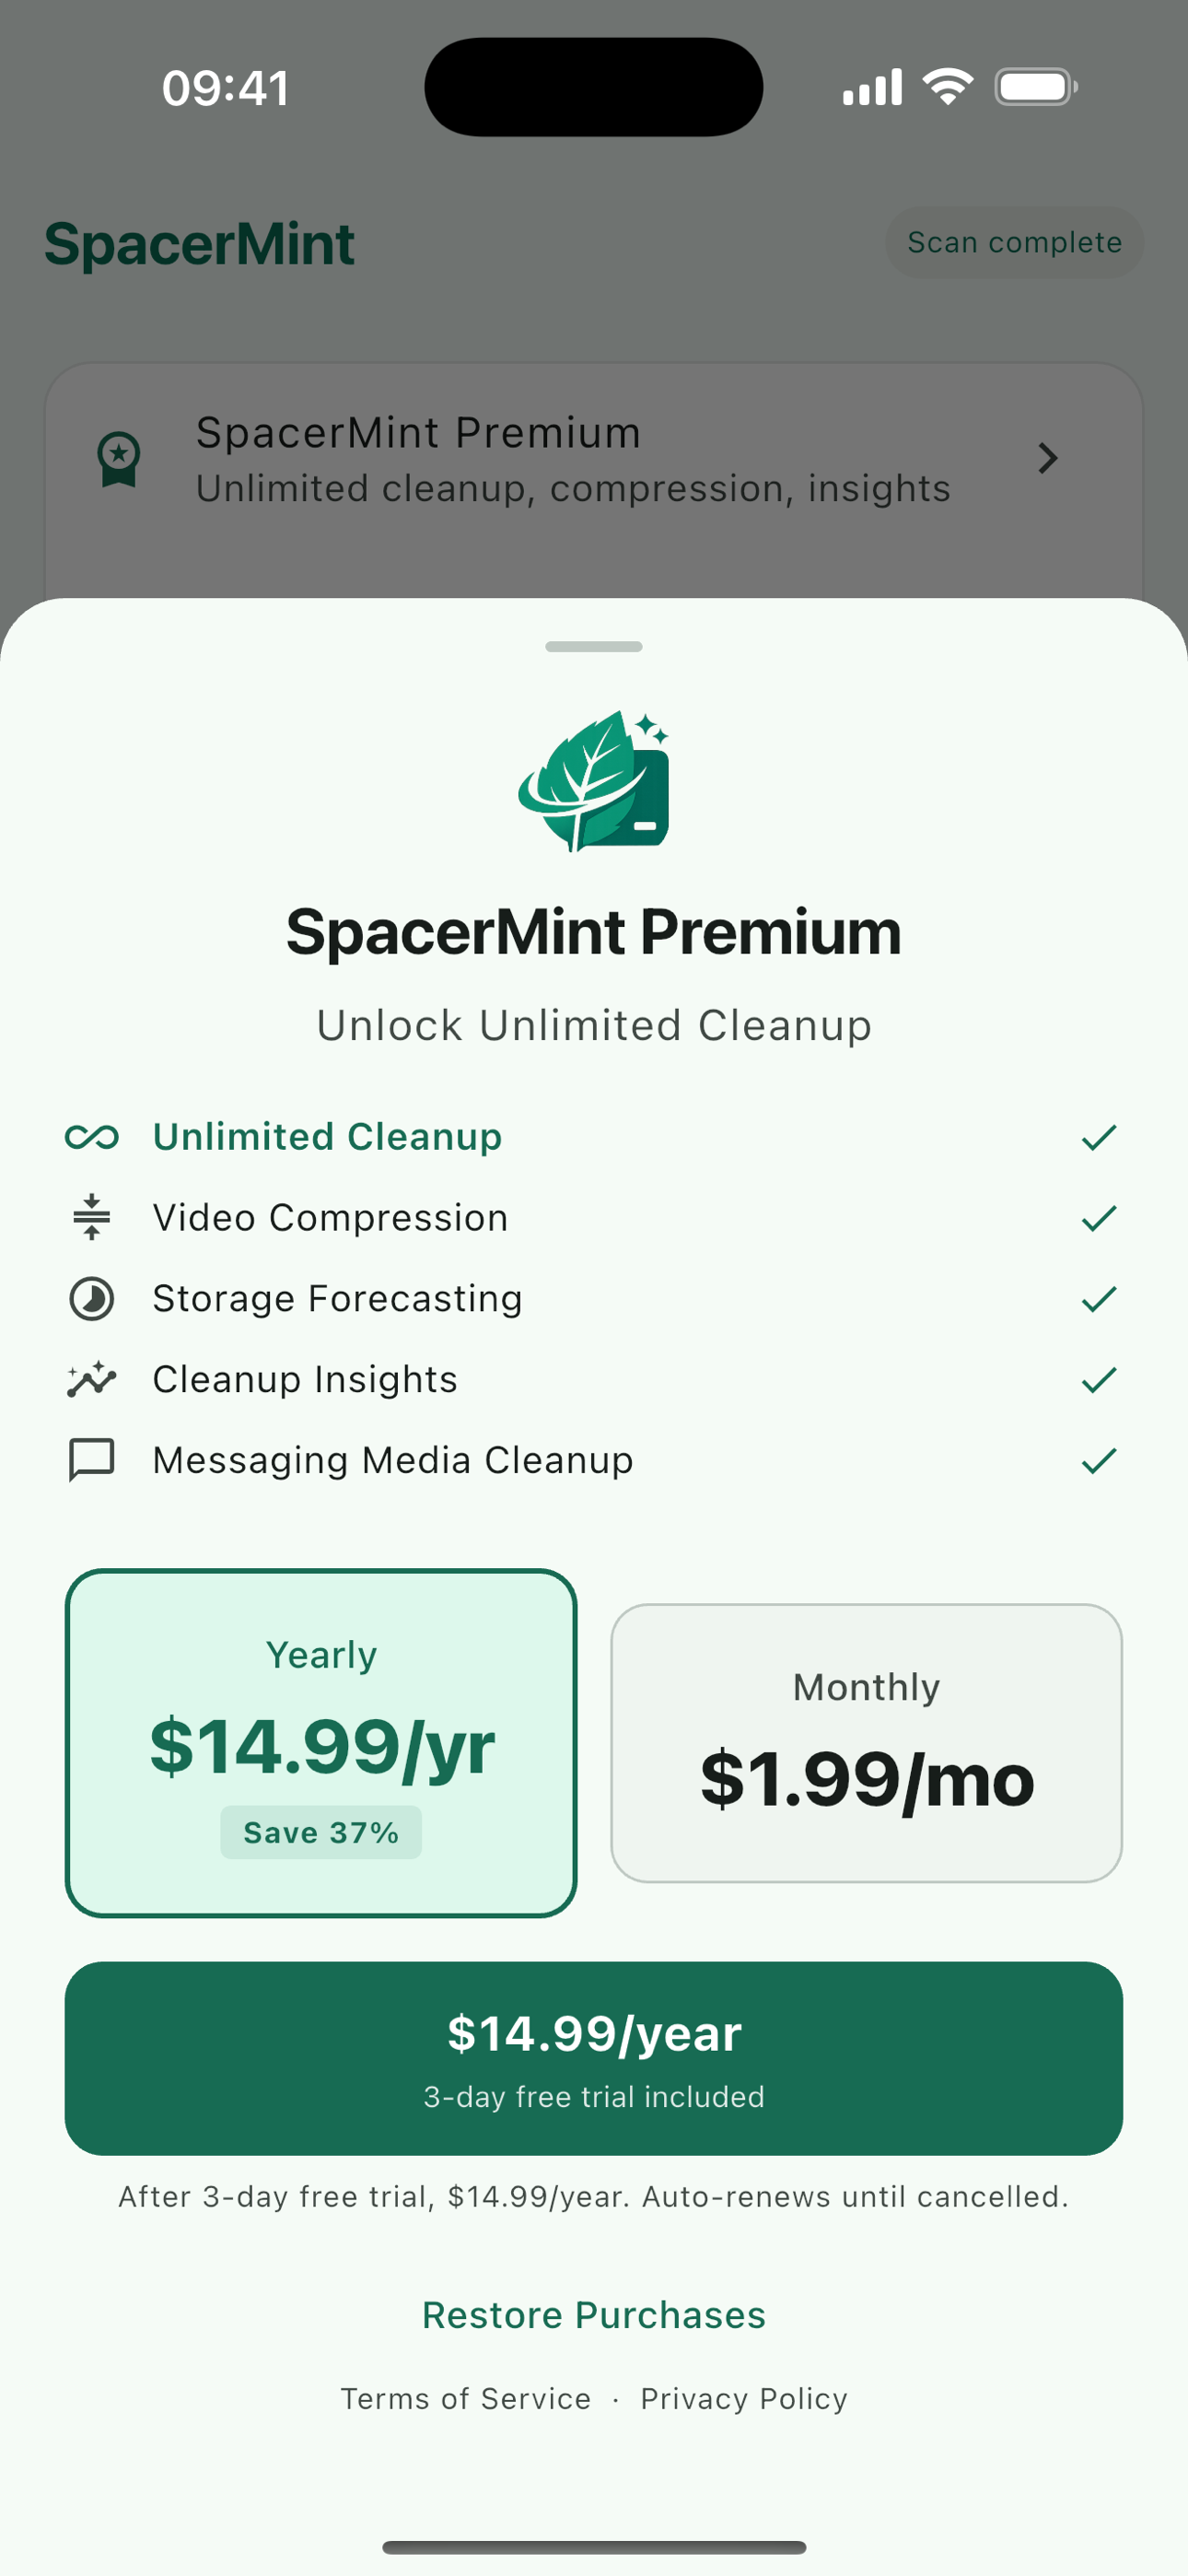Click the Storage Forecasting pie chart icon
The image size is (1188, 2576).
(90, 1298)
